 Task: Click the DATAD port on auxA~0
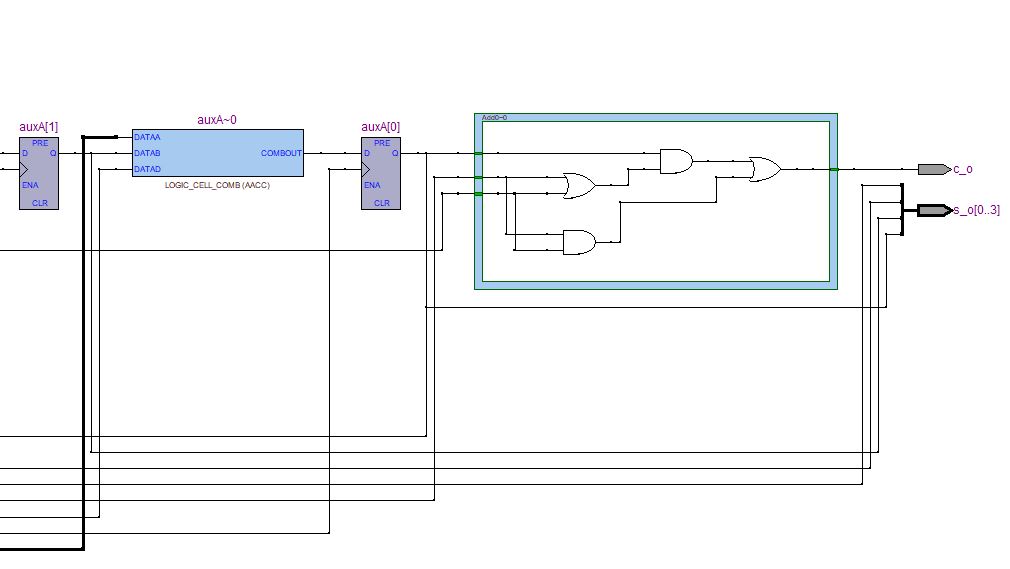[x=147, y=169]
